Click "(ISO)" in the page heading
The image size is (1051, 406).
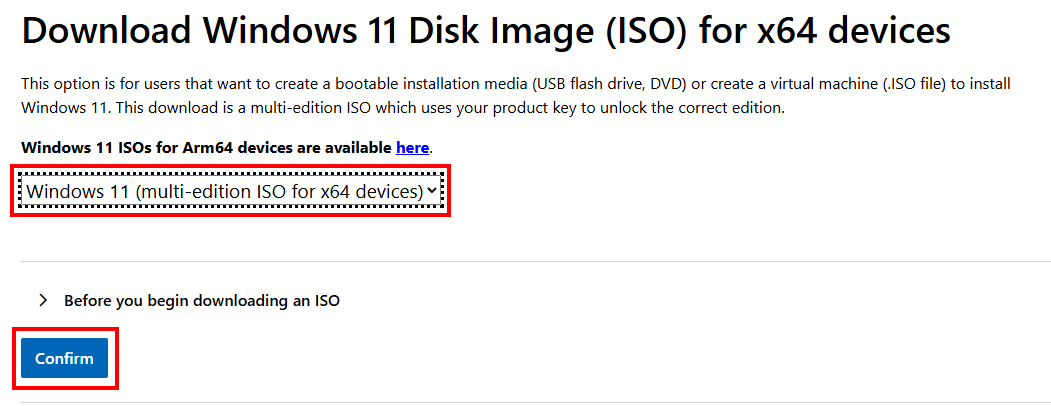646,32
